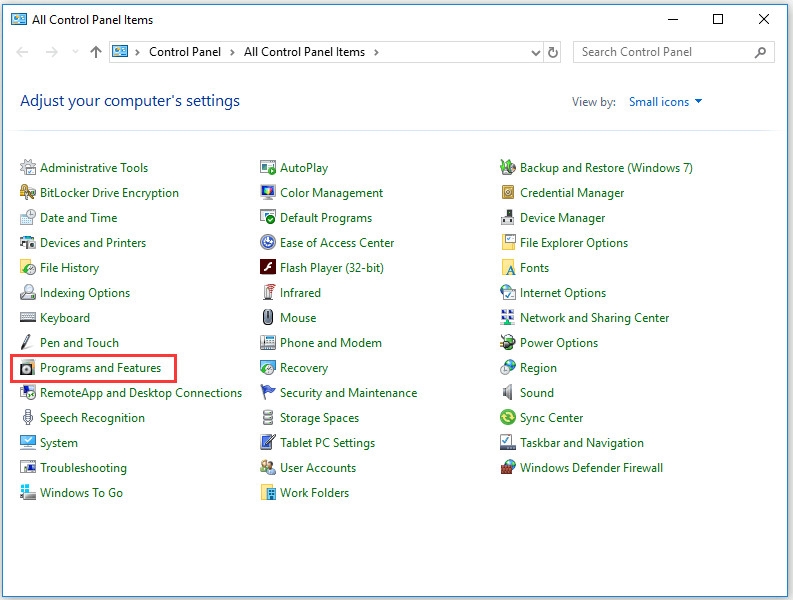Click the Power Options icon
This screenshot has width=793, height=600.
pos(508,342)
